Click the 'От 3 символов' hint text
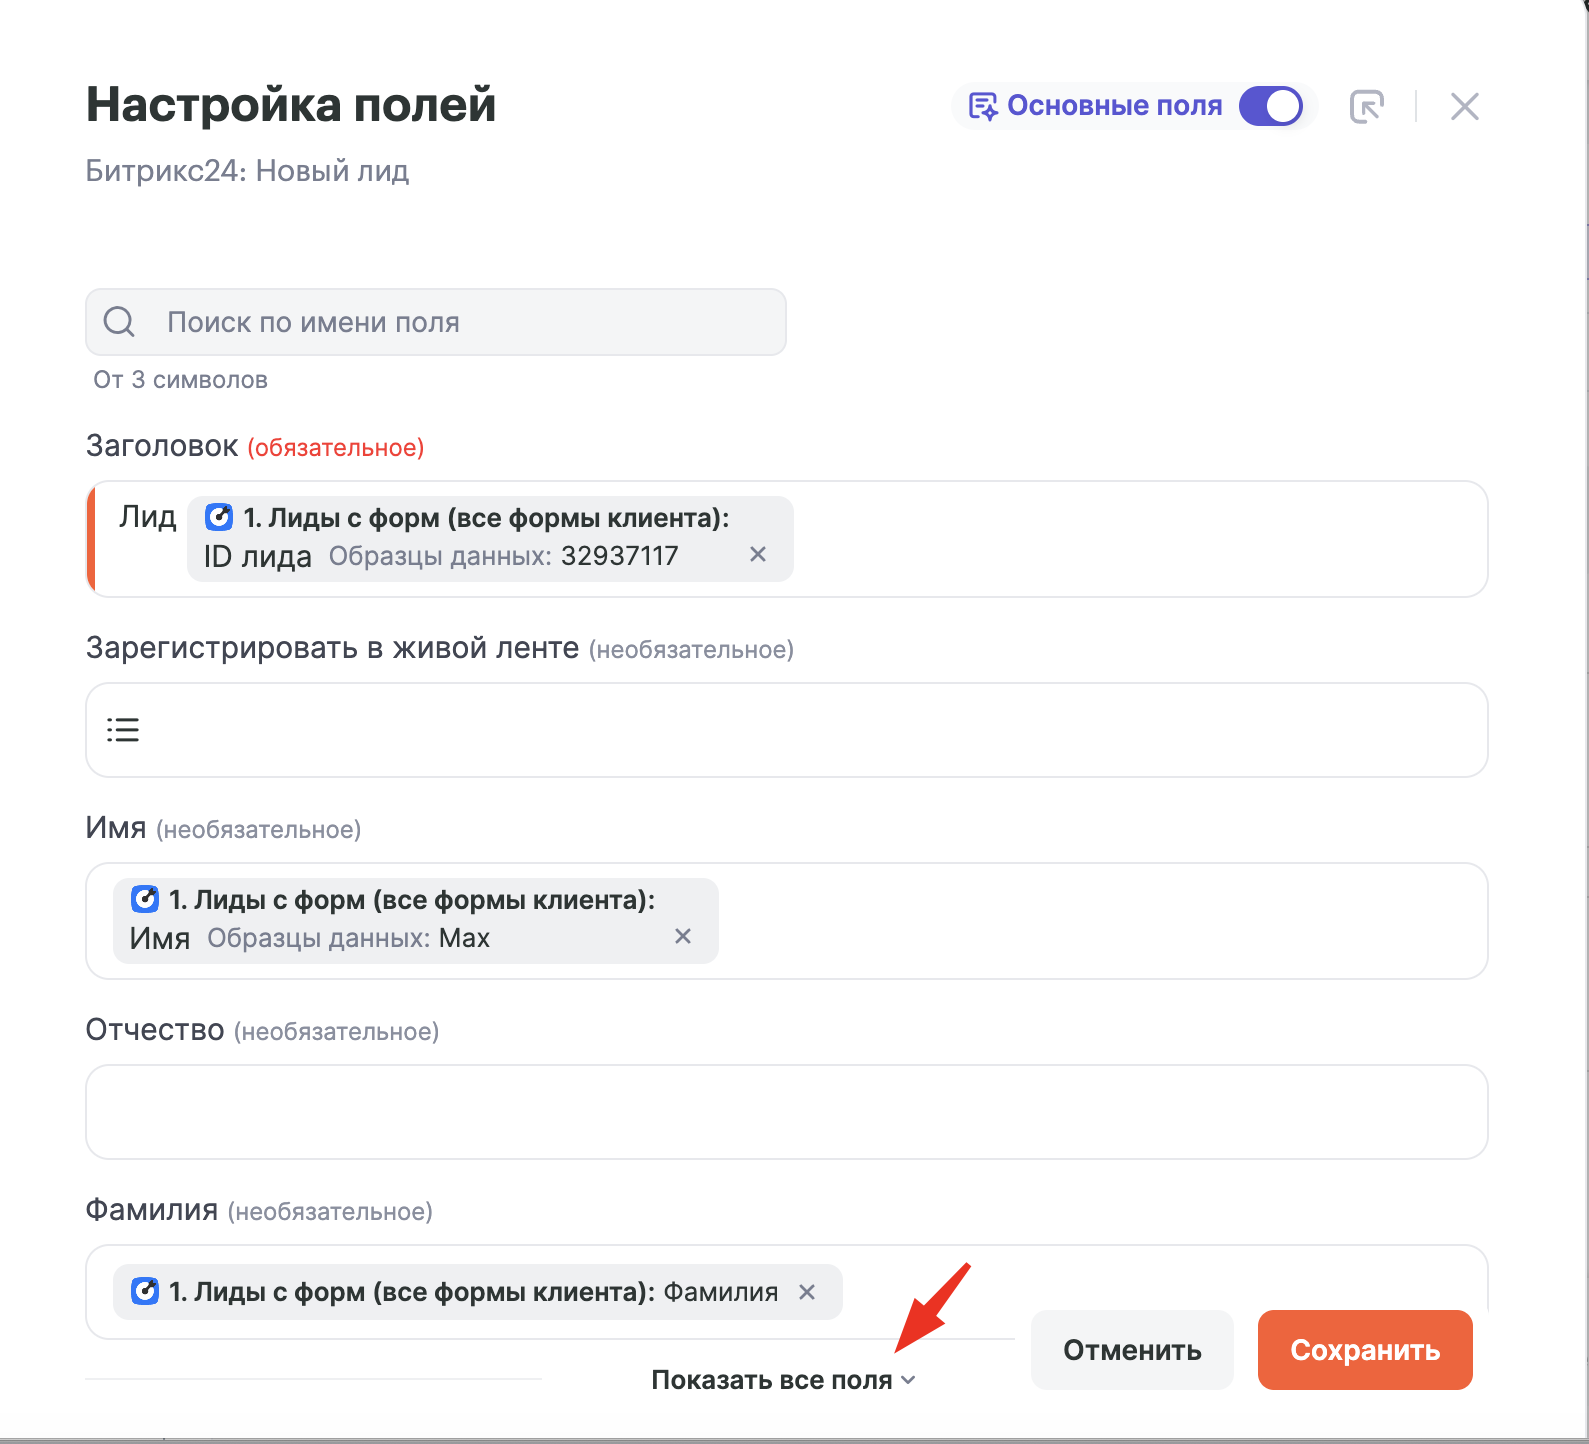1589x1444 pixels. (x=181, y=380)
